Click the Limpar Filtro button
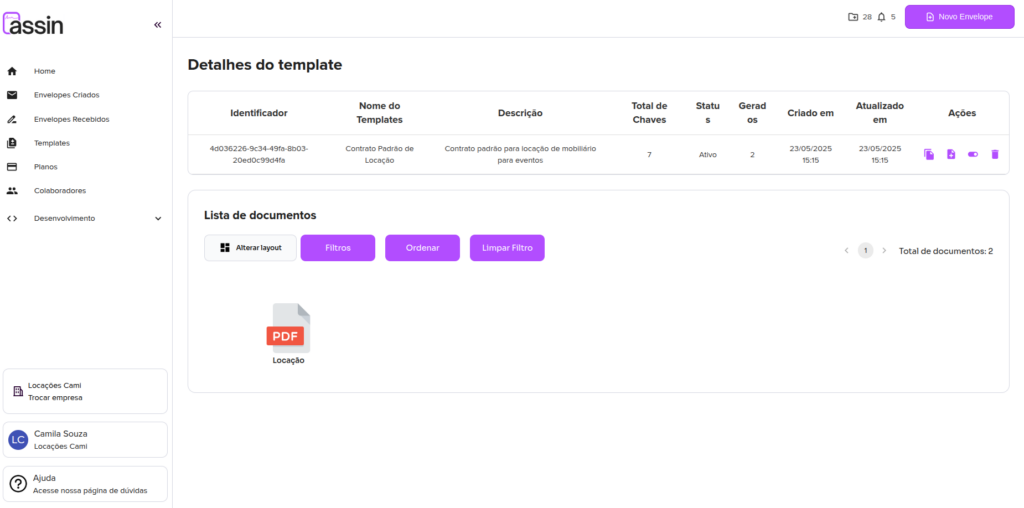This screenshot has height=508, width=1024. click(x=507, y=248)
